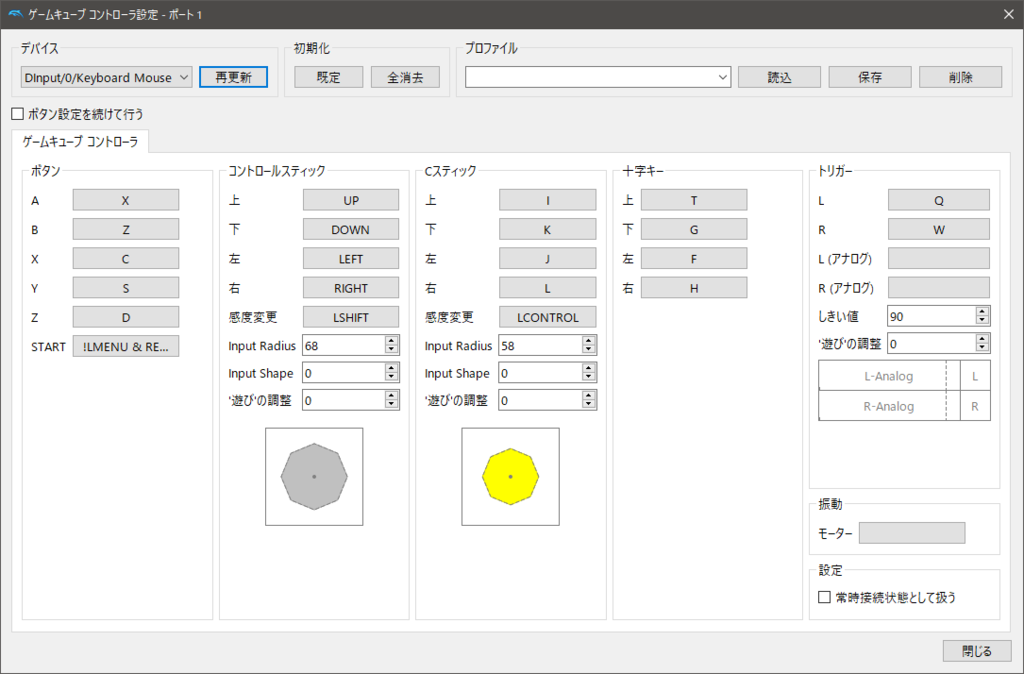Click the control stick RIGHT mapping
This screenshot has width=1024, height=674.
[x=351, y=288]
